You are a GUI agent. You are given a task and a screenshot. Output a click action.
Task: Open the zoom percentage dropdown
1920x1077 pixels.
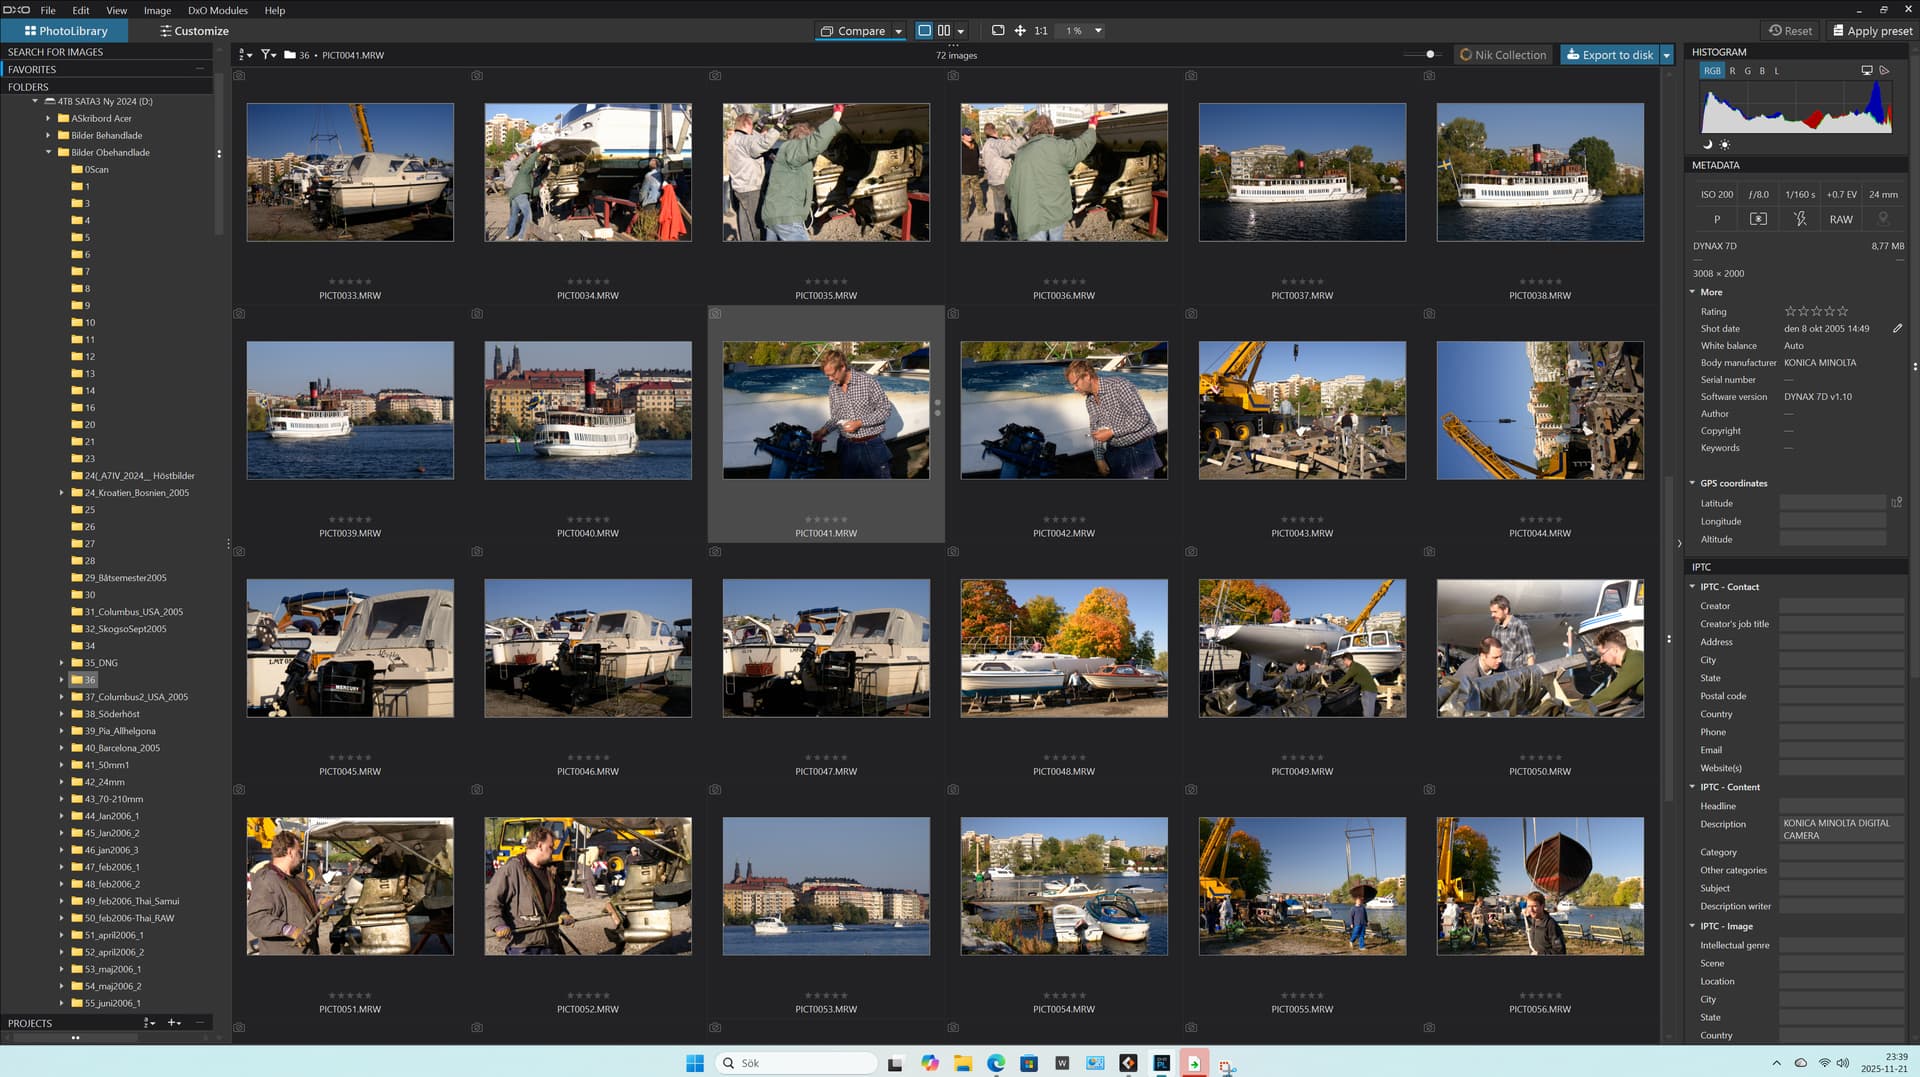coord(1098,31)
